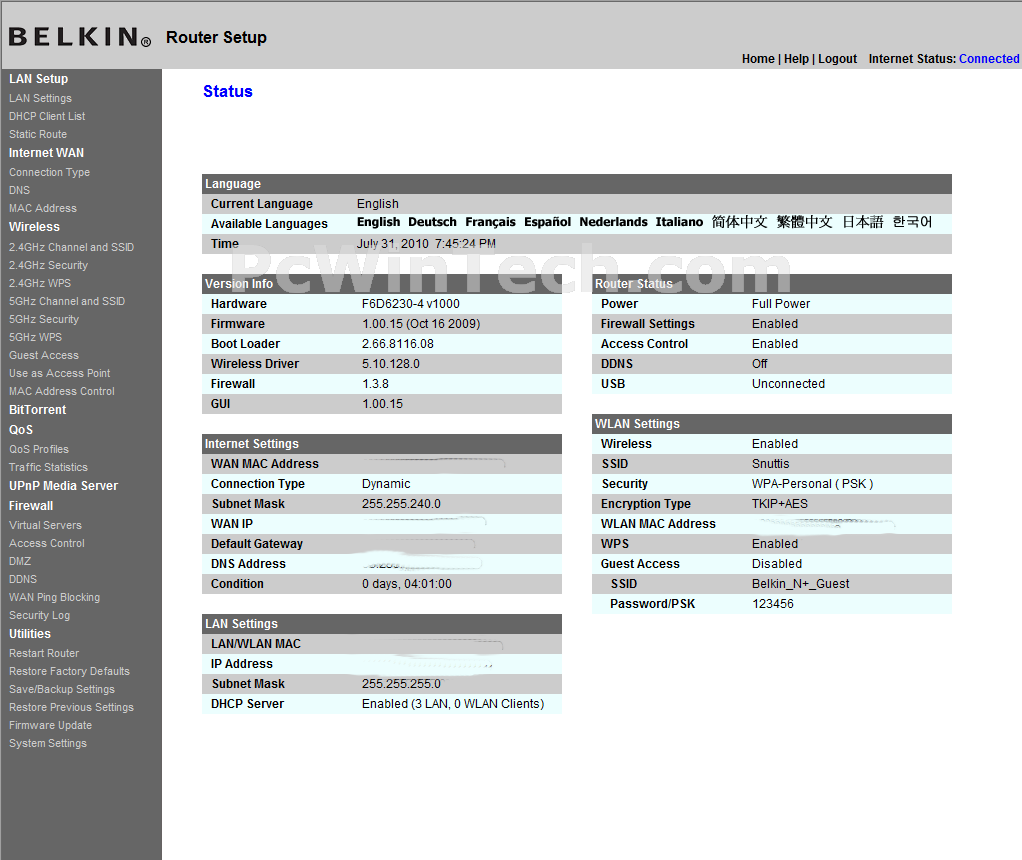Viewport: 1022px width, 860px height.
Task: Switch language to 한국어
Action: pos(912,222)
